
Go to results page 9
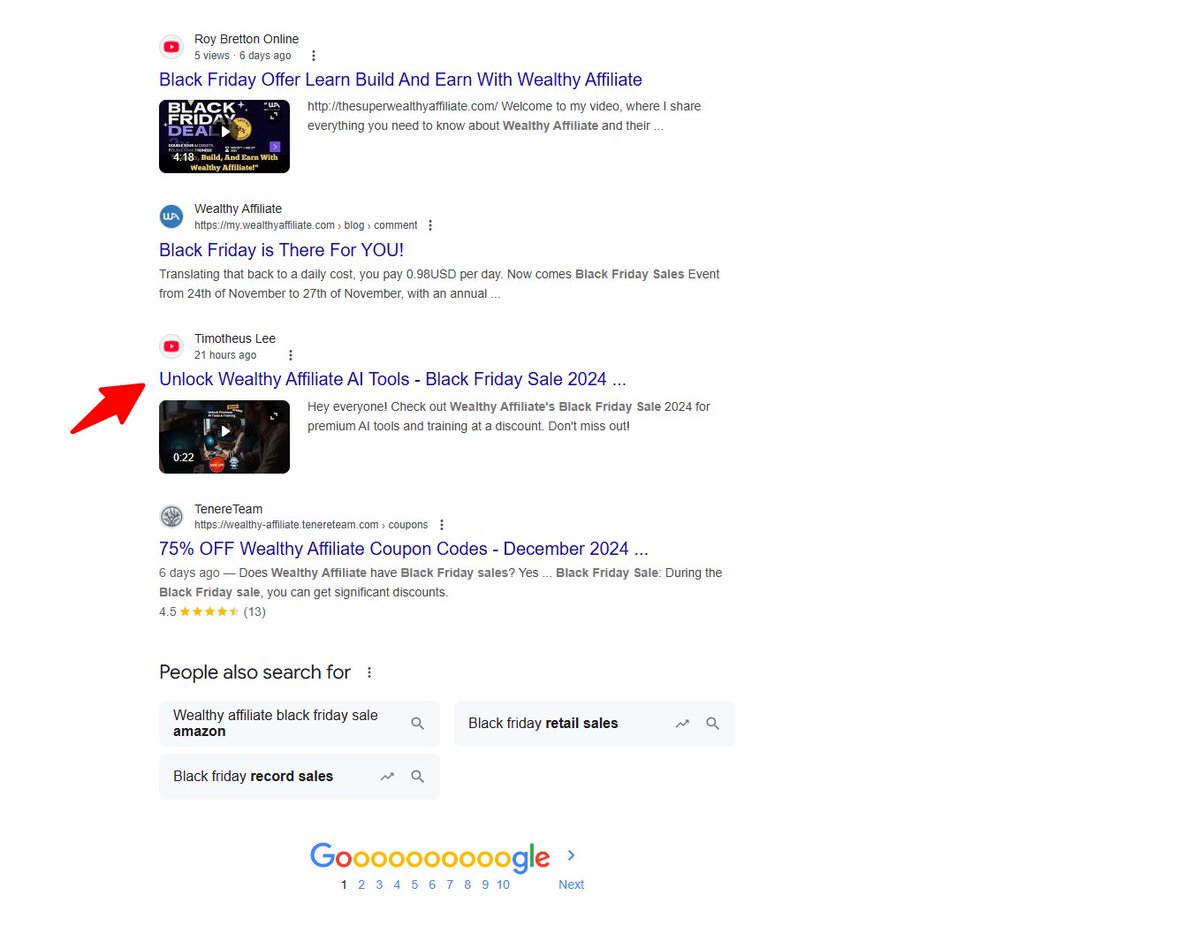point(485,885)
